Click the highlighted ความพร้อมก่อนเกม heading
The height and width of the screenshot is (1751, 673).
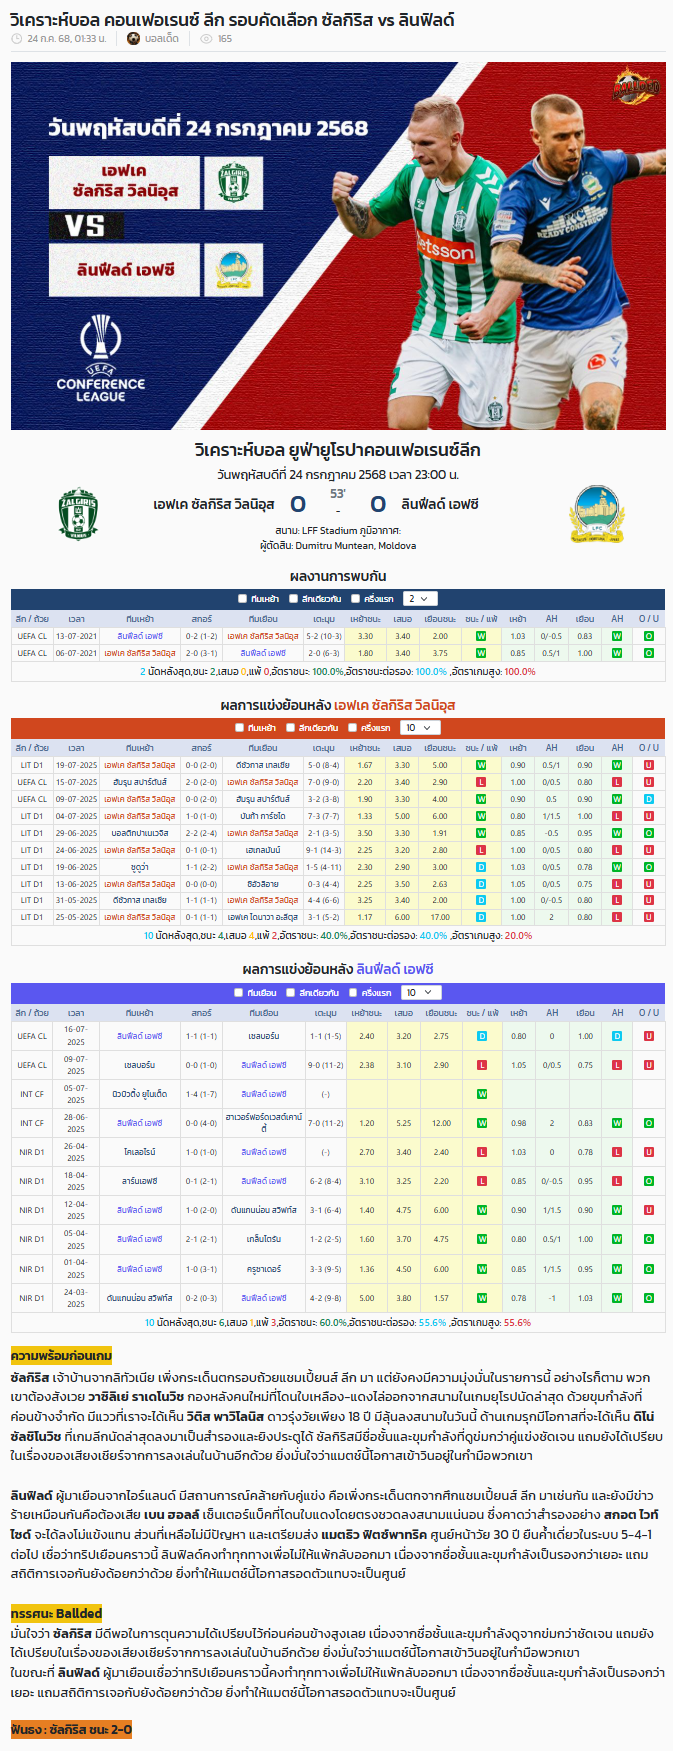pos(61,1356)
